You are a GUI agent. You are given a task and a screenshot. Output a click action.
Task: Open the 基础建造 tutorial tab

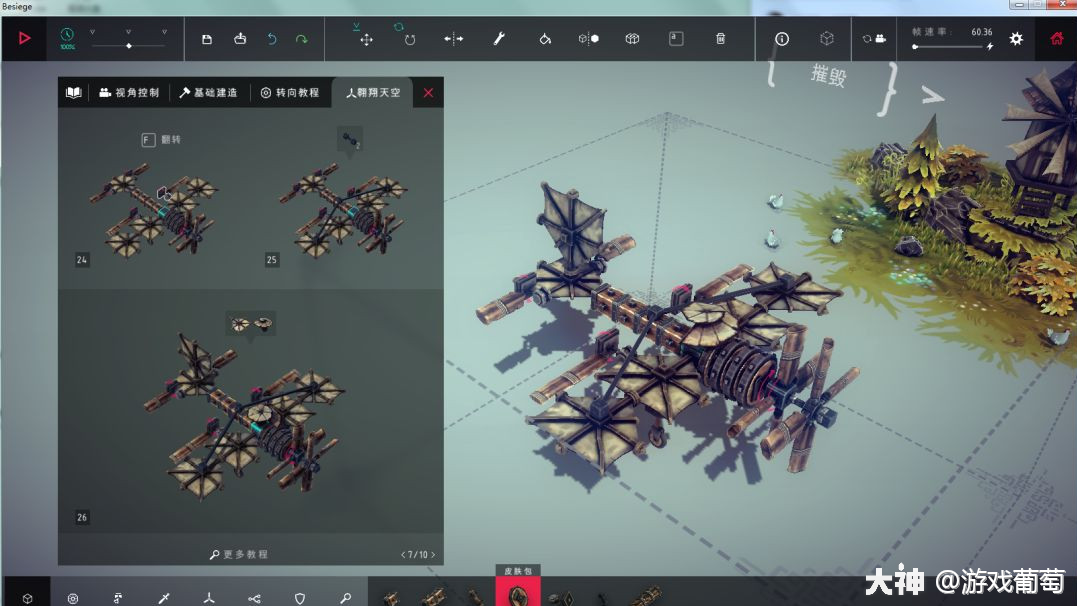pos(208,93)
